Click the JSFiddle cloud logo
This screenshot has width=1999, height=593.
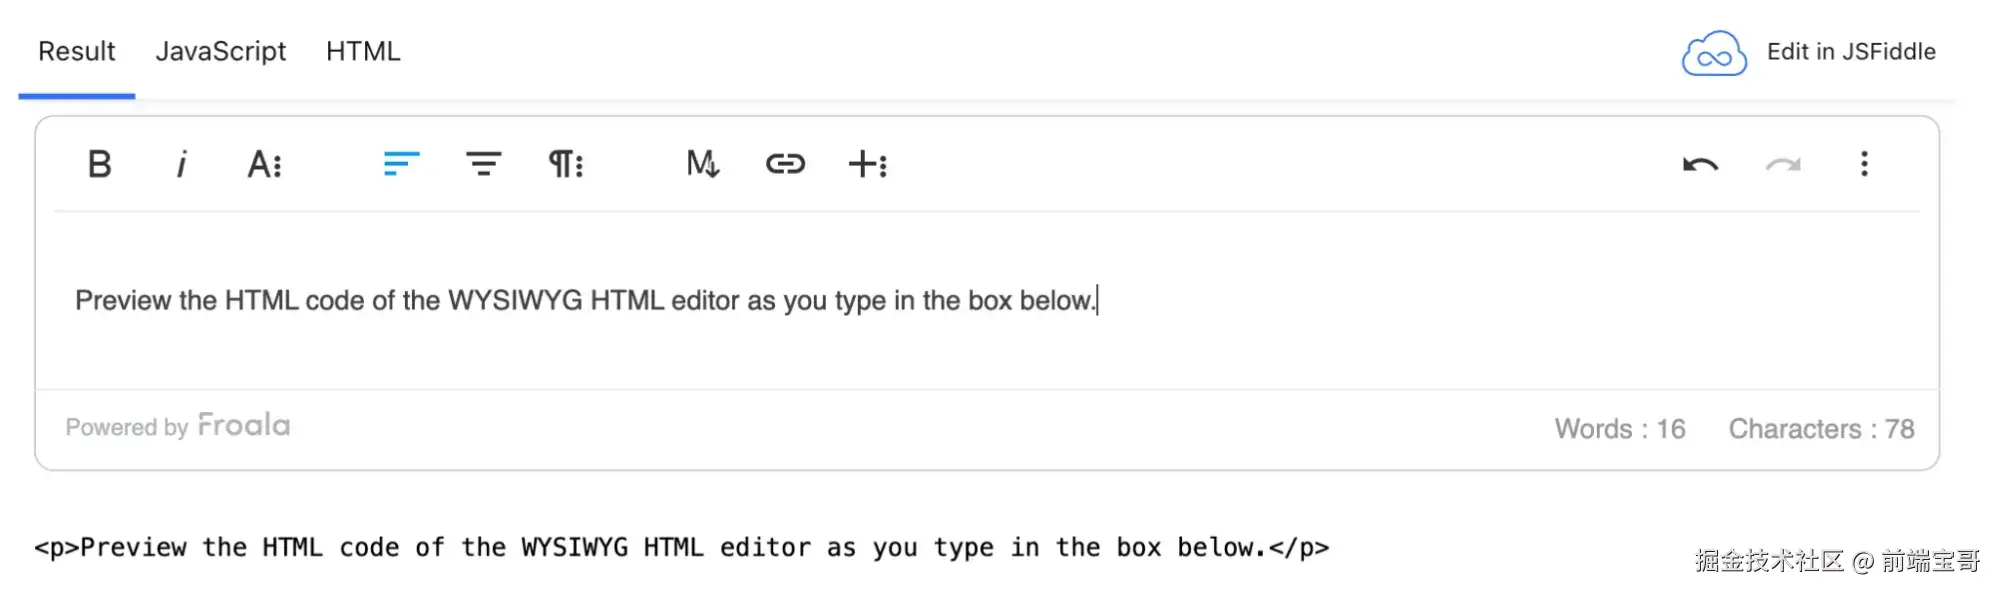(1712, 52)
